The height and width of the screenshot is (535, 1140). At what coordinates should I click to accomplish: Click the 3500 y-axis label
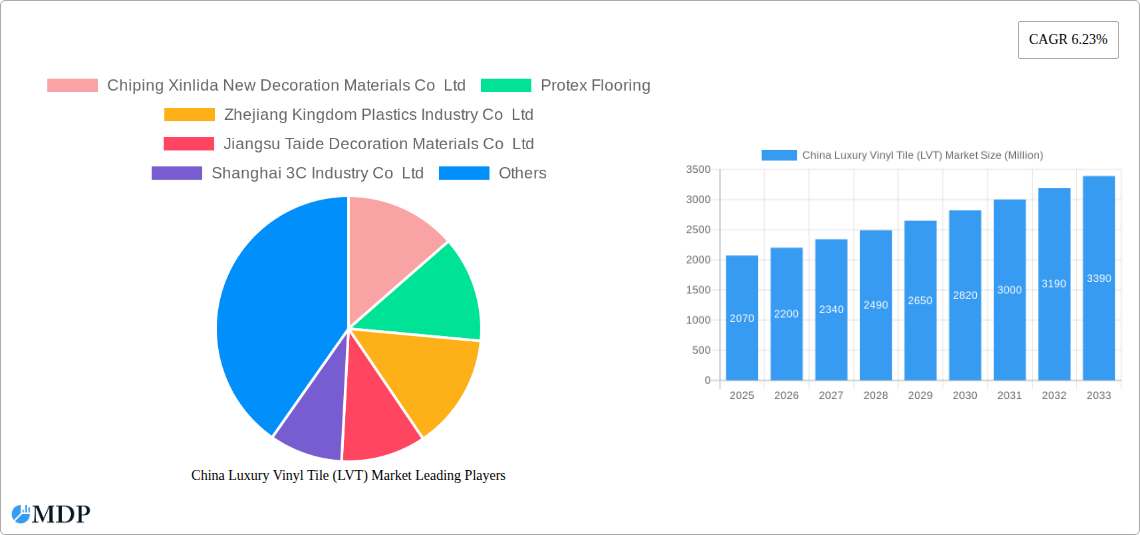tap(698, 169)
